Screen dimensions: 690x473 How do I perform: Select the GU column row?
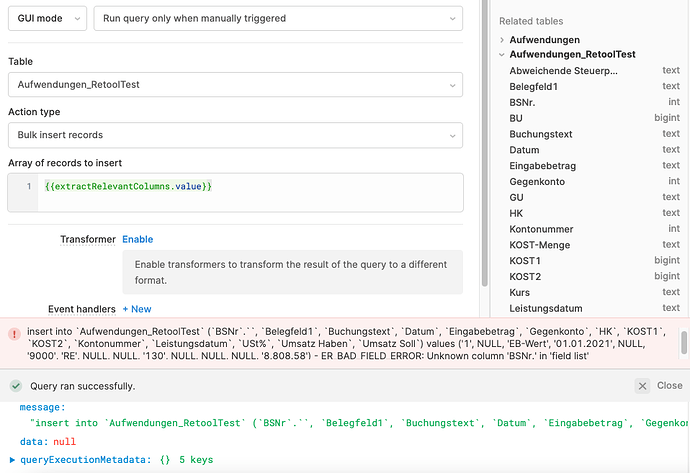594,198
